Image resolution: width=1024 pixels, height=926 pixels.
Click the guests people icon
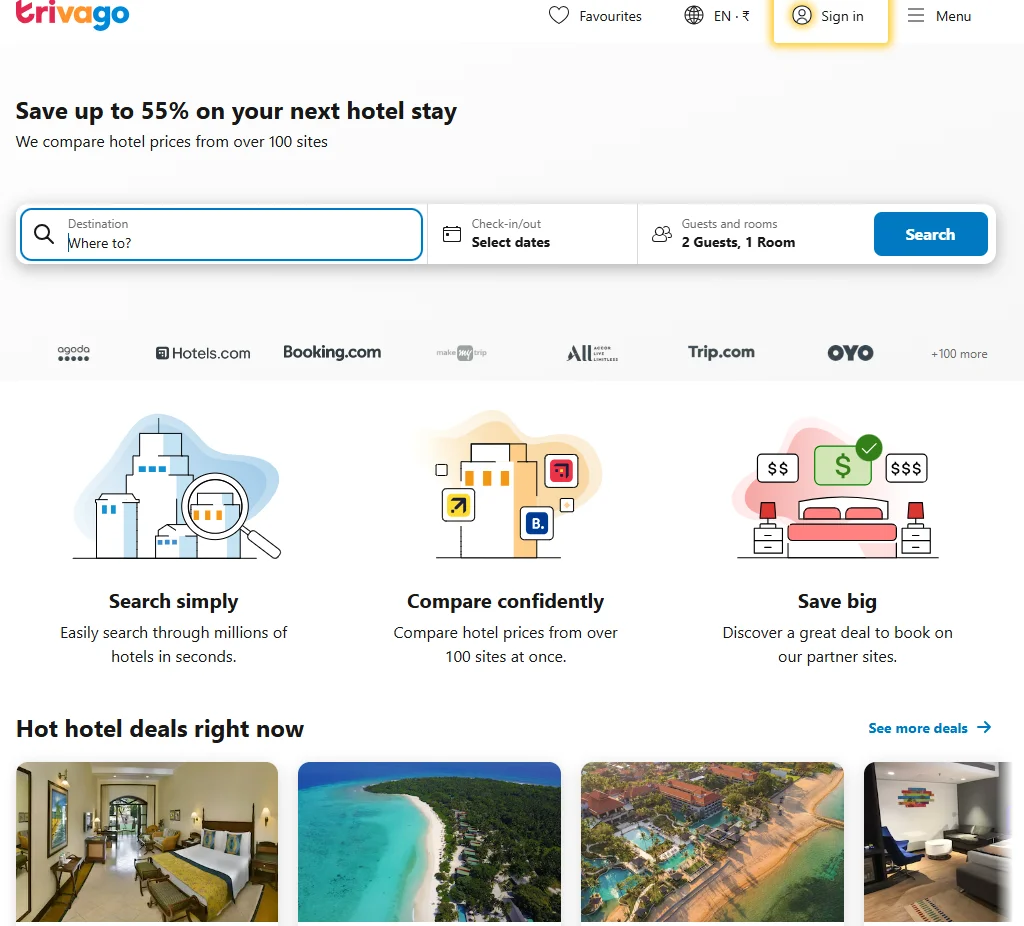(x=662, y=234)
